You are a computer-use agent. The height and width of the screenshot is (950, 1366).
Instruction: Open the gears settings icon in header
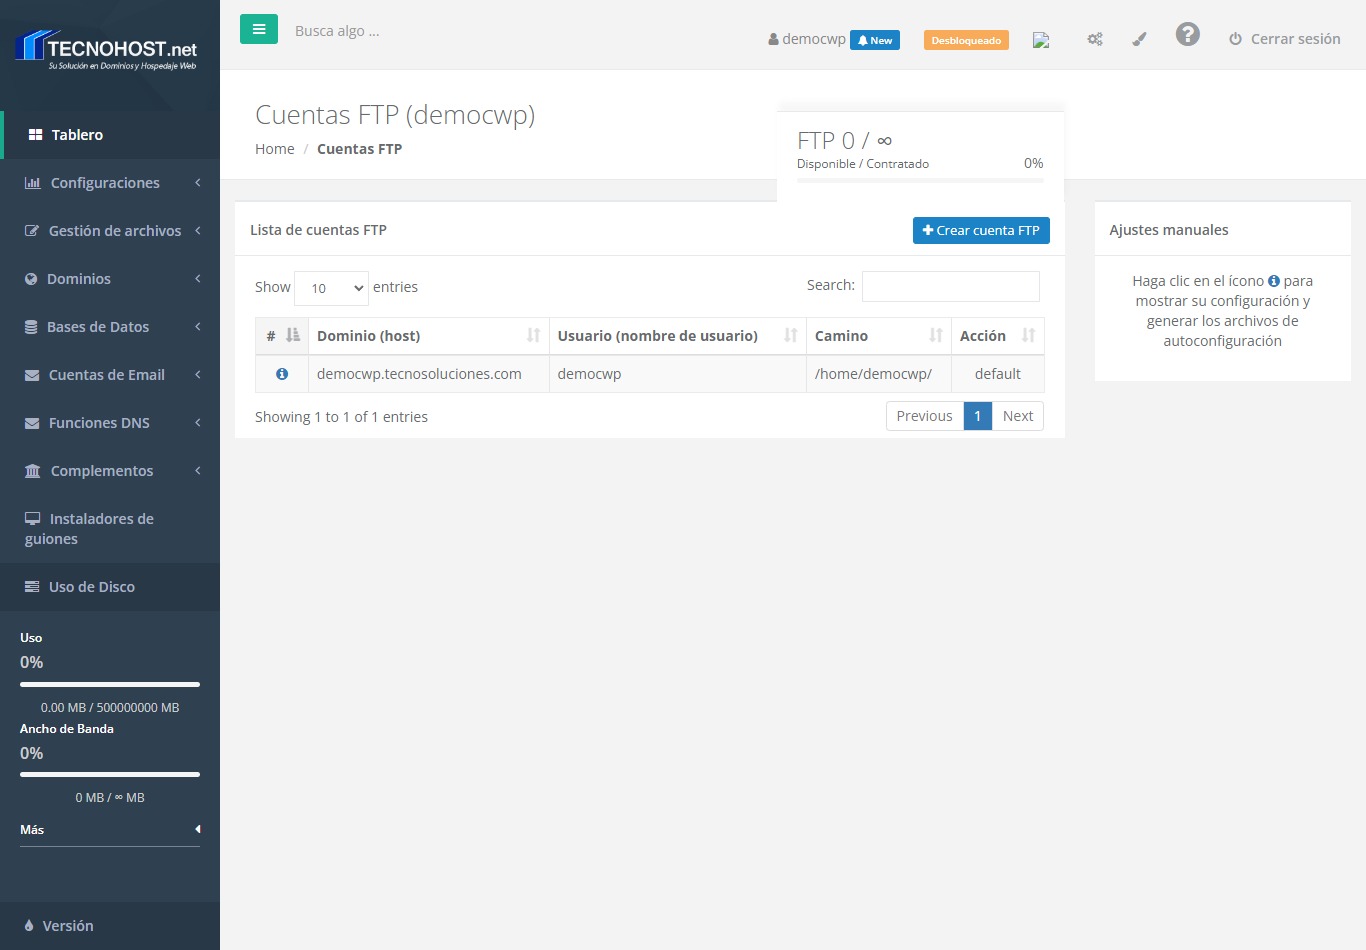(1095, 39)
